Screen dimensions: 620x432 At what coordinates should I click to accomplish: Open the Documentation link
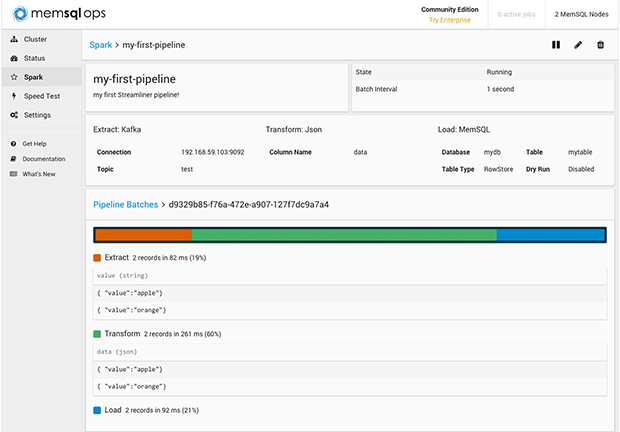pyautogui.click(x=44, y=159)
